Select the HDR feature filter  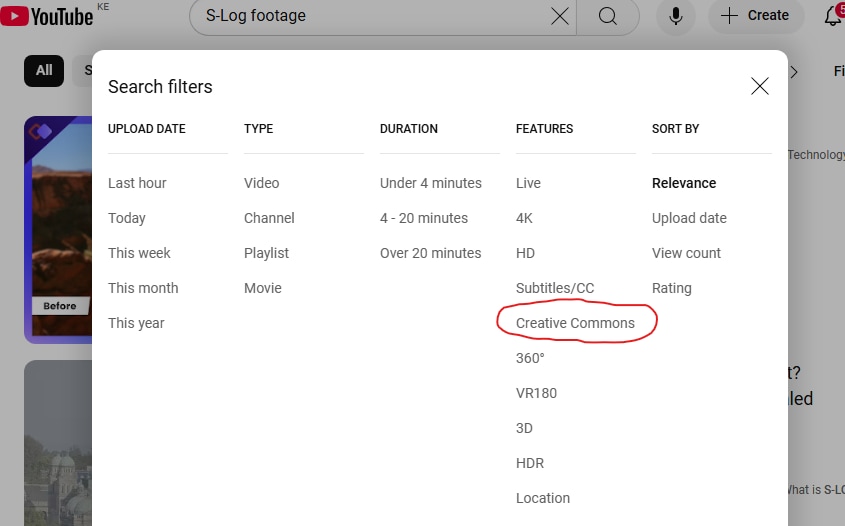[530, 463]
